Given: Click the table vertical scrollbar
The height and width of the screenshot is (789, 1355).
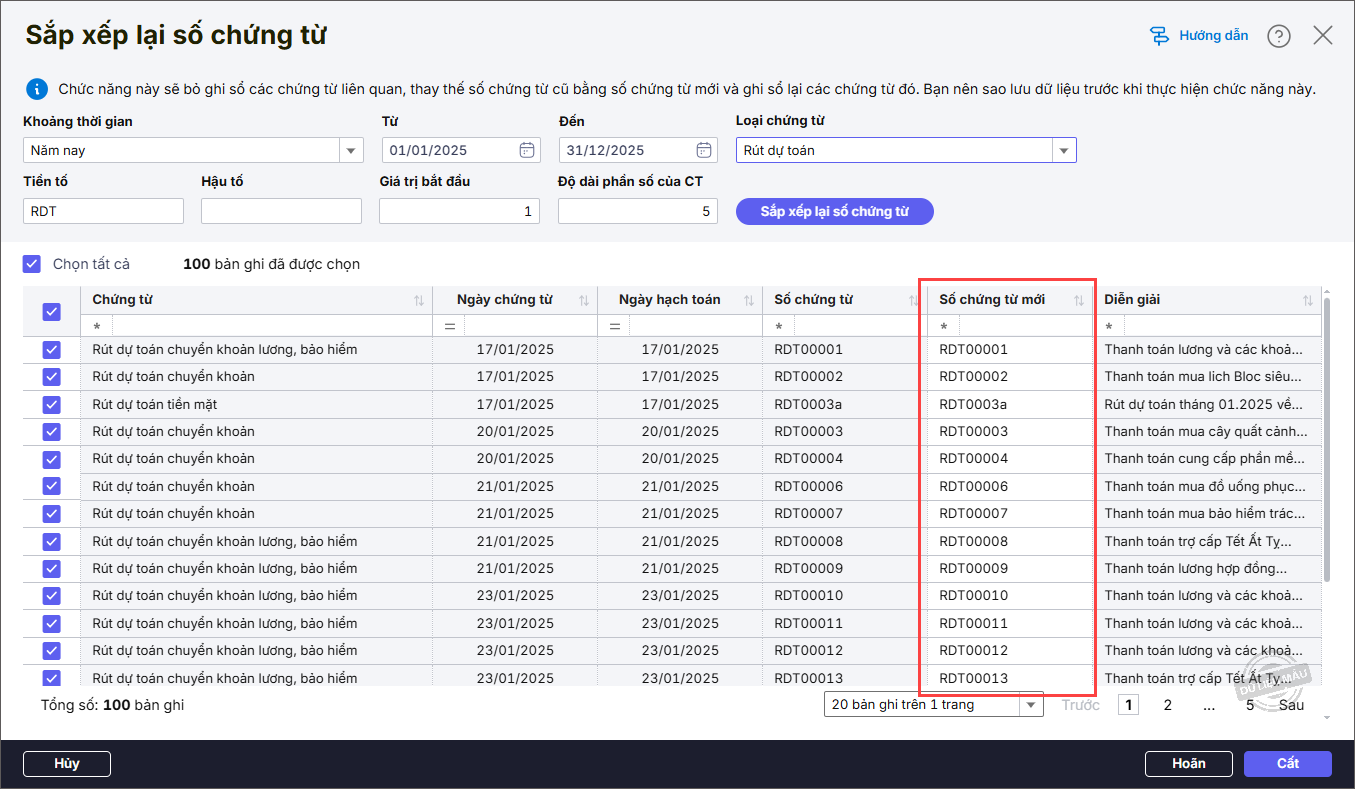Looking at the screenshot, I should 1327,440.
